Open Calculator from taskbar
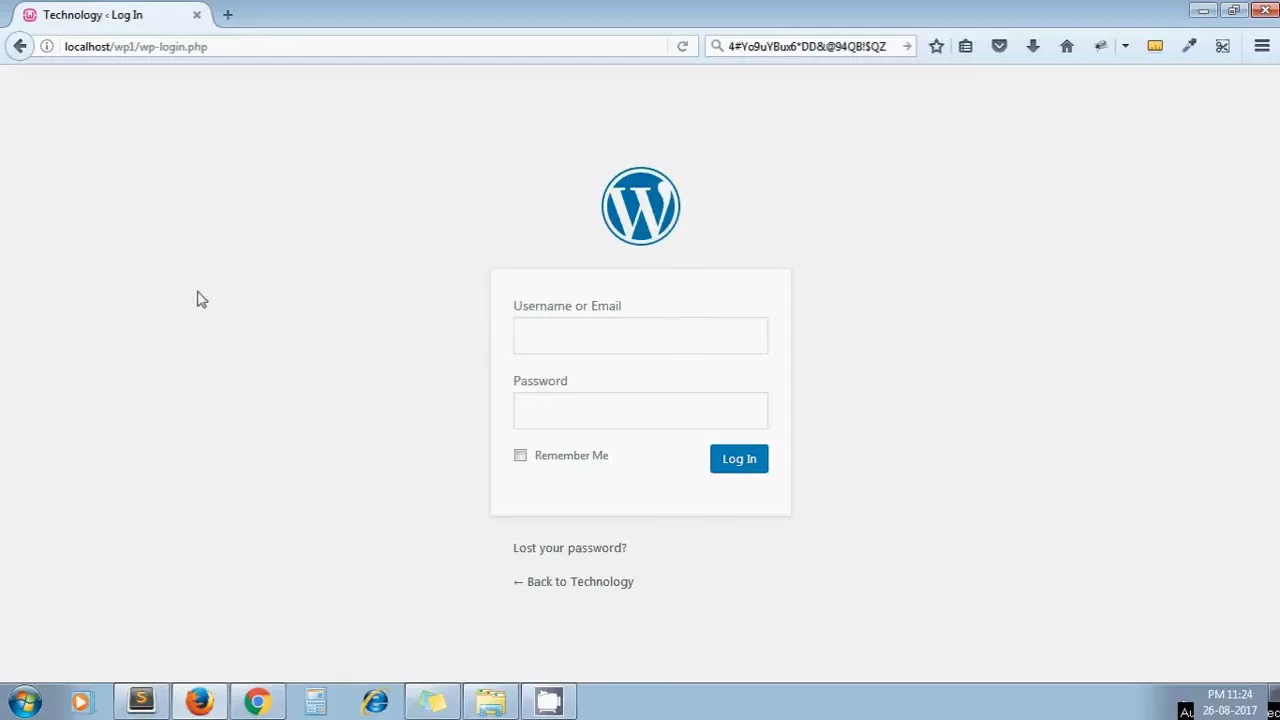 click(315, 701)
